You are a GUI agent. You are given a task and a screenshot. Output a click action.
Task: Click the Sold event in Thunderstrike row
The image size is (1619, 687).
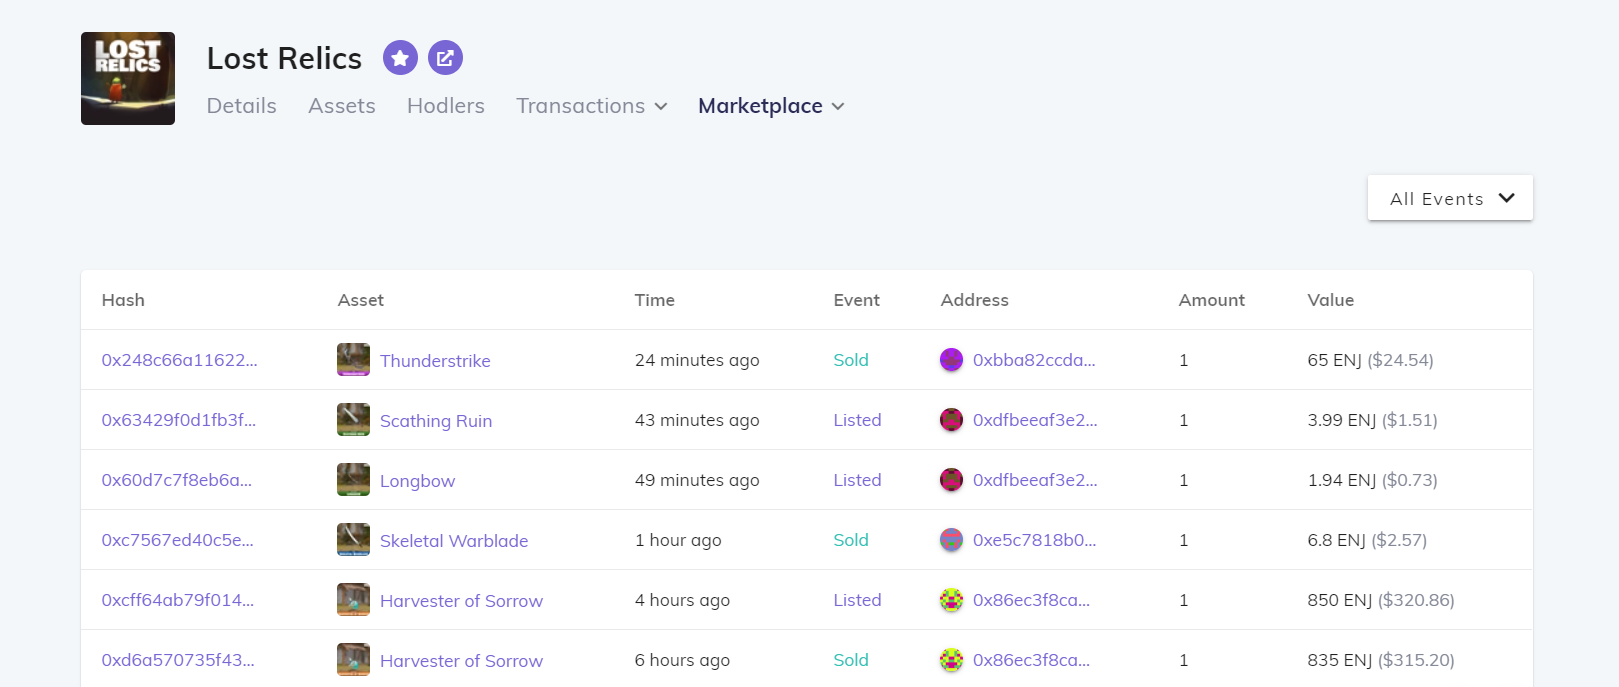[851, 360]
